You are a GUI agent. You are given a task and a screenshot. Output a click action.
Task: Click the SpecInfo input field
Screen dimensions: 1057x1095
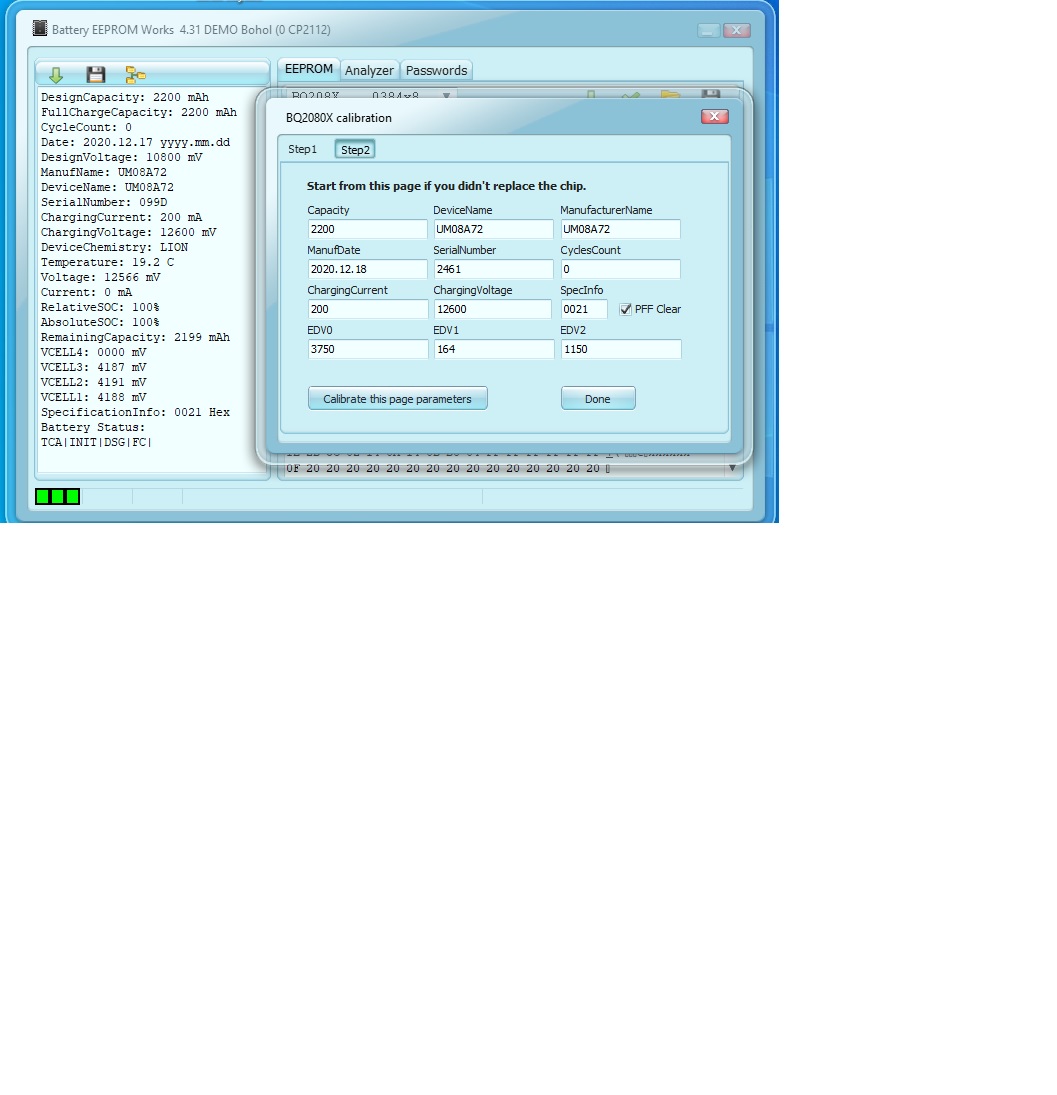tap(584, 309)
